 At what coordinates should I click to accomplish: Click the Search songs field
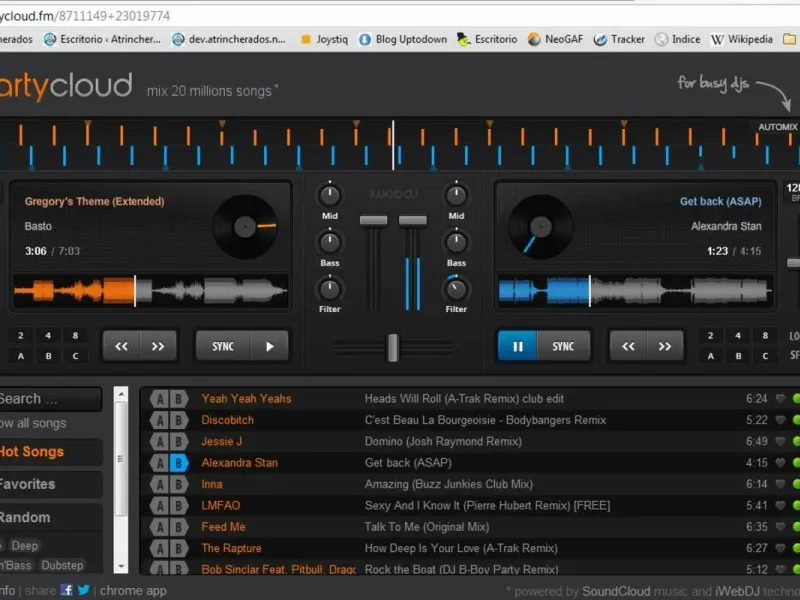[x=50, y=398]
